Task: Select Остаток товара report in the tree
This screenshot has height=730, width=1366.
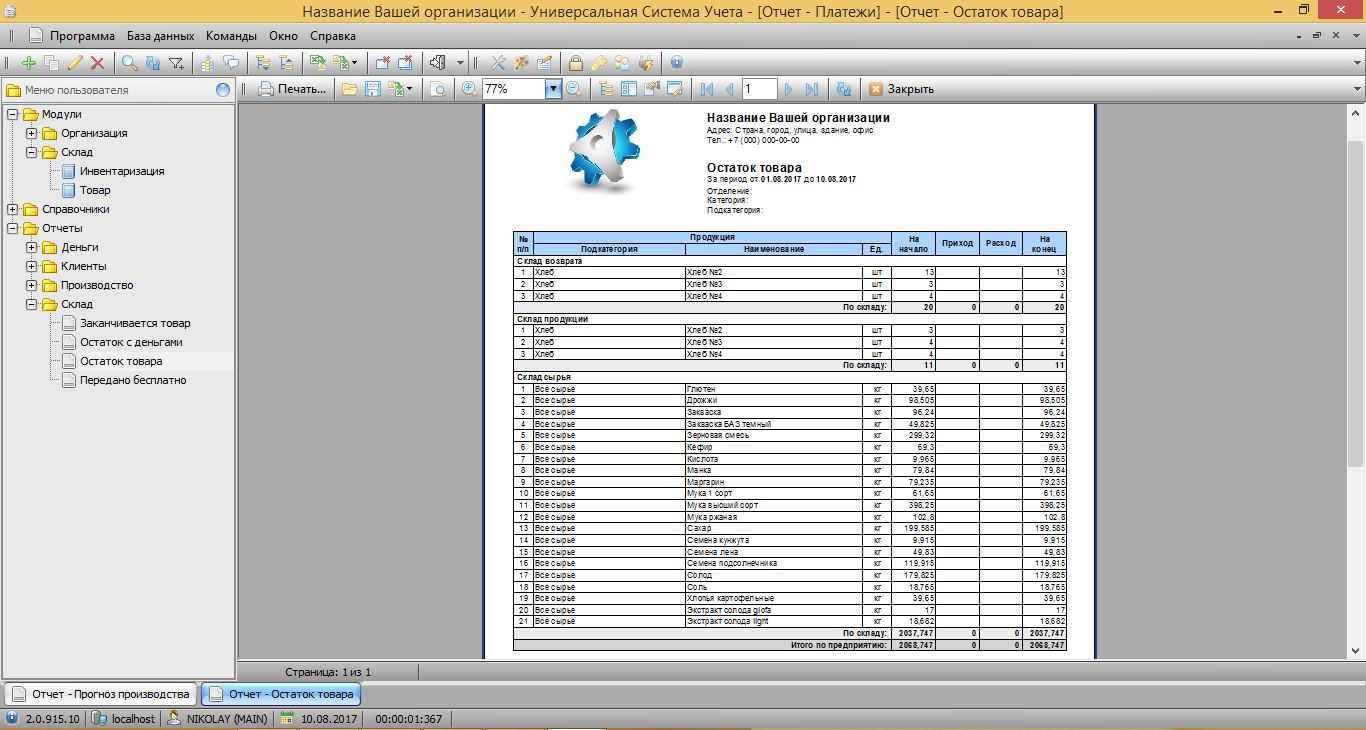Action: pyautogui.click(x=121, y=361)
